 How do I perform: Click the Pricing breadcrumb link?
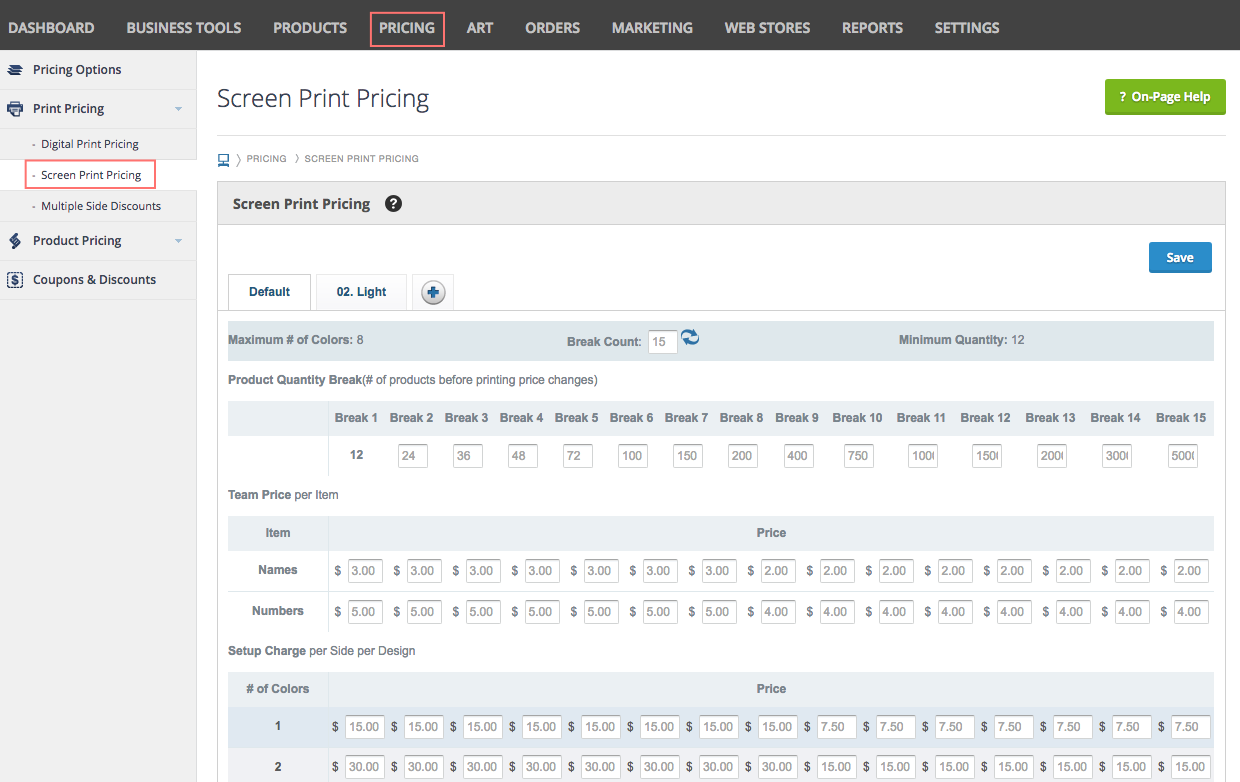point(266,158)
